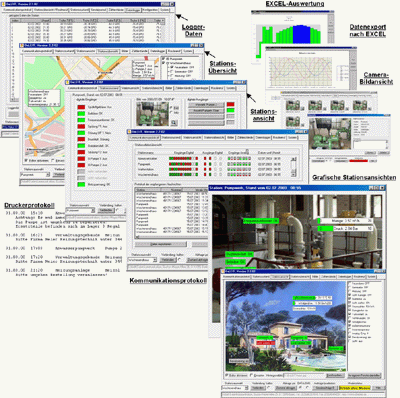Click Druck 2.08 Bar gauge in Pumpwerk photo

346,228
